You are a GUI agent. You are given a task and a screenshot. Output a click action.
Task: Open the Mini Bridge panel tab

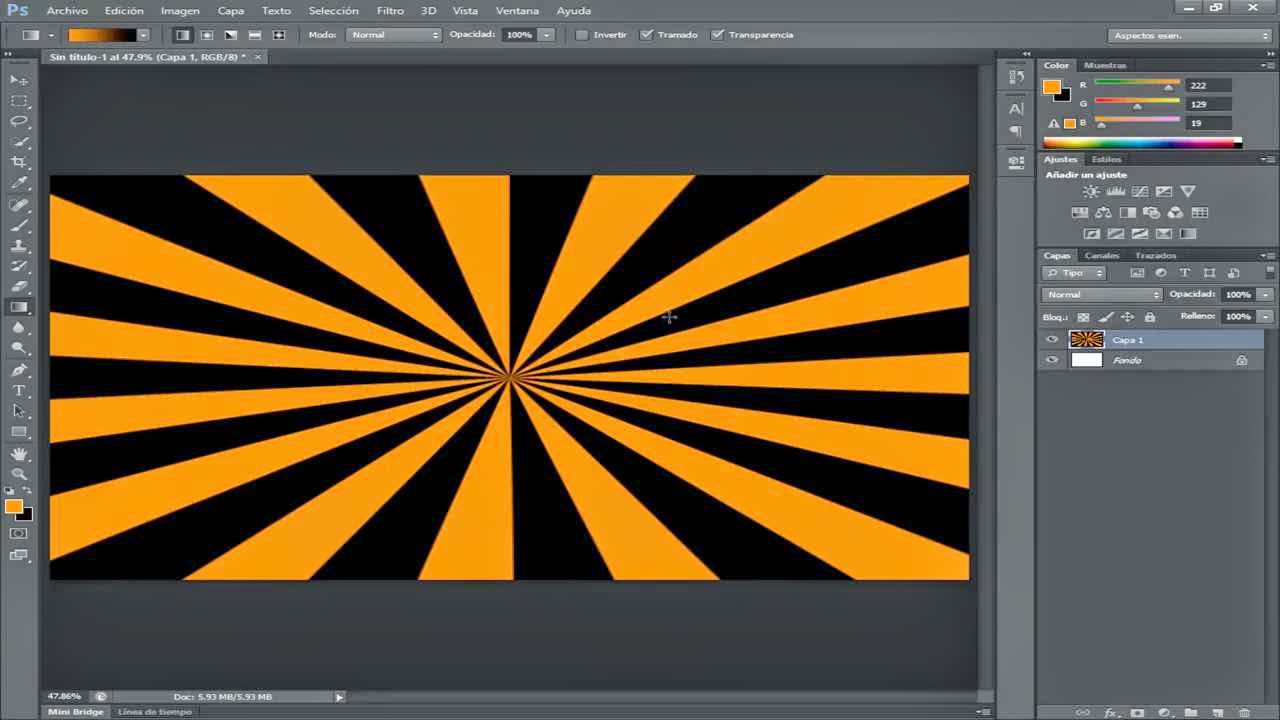[x=77, y=712]
